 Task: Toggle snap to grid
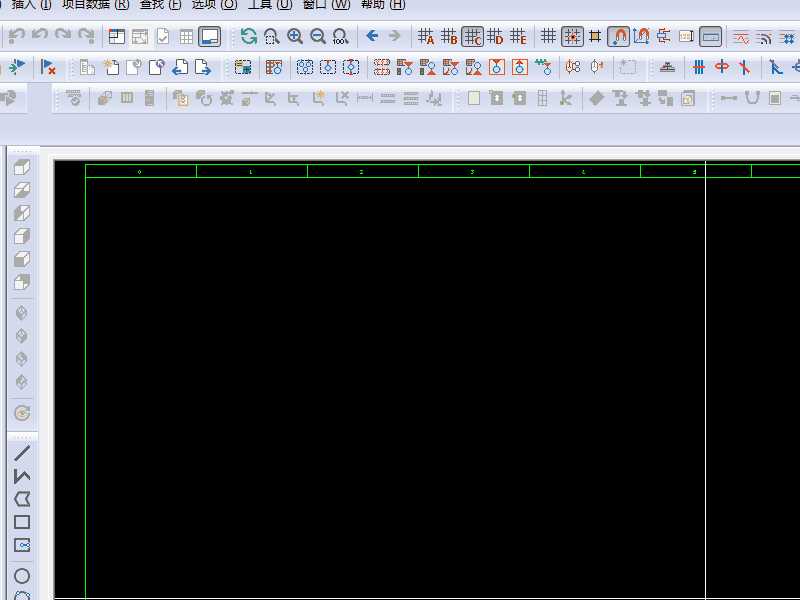pos(572,37)
